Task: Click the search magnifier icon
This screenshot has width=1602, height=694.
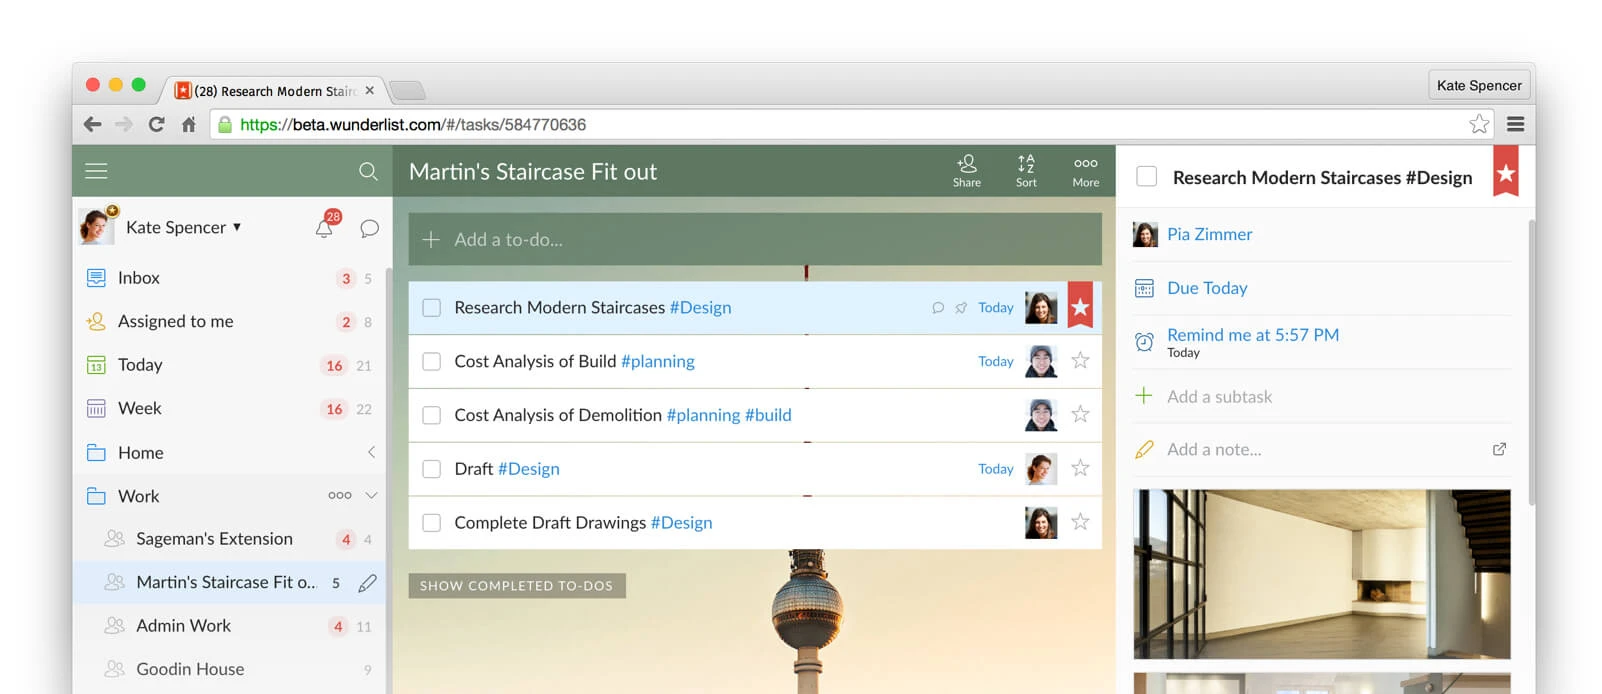Action: [368, 171]
